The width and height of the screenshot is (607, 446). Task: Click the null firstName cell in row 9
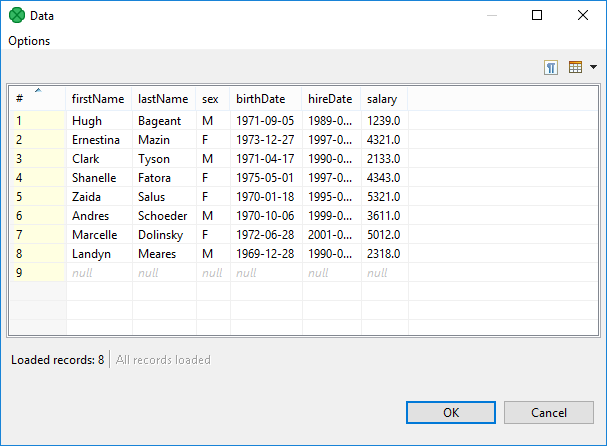98,273
